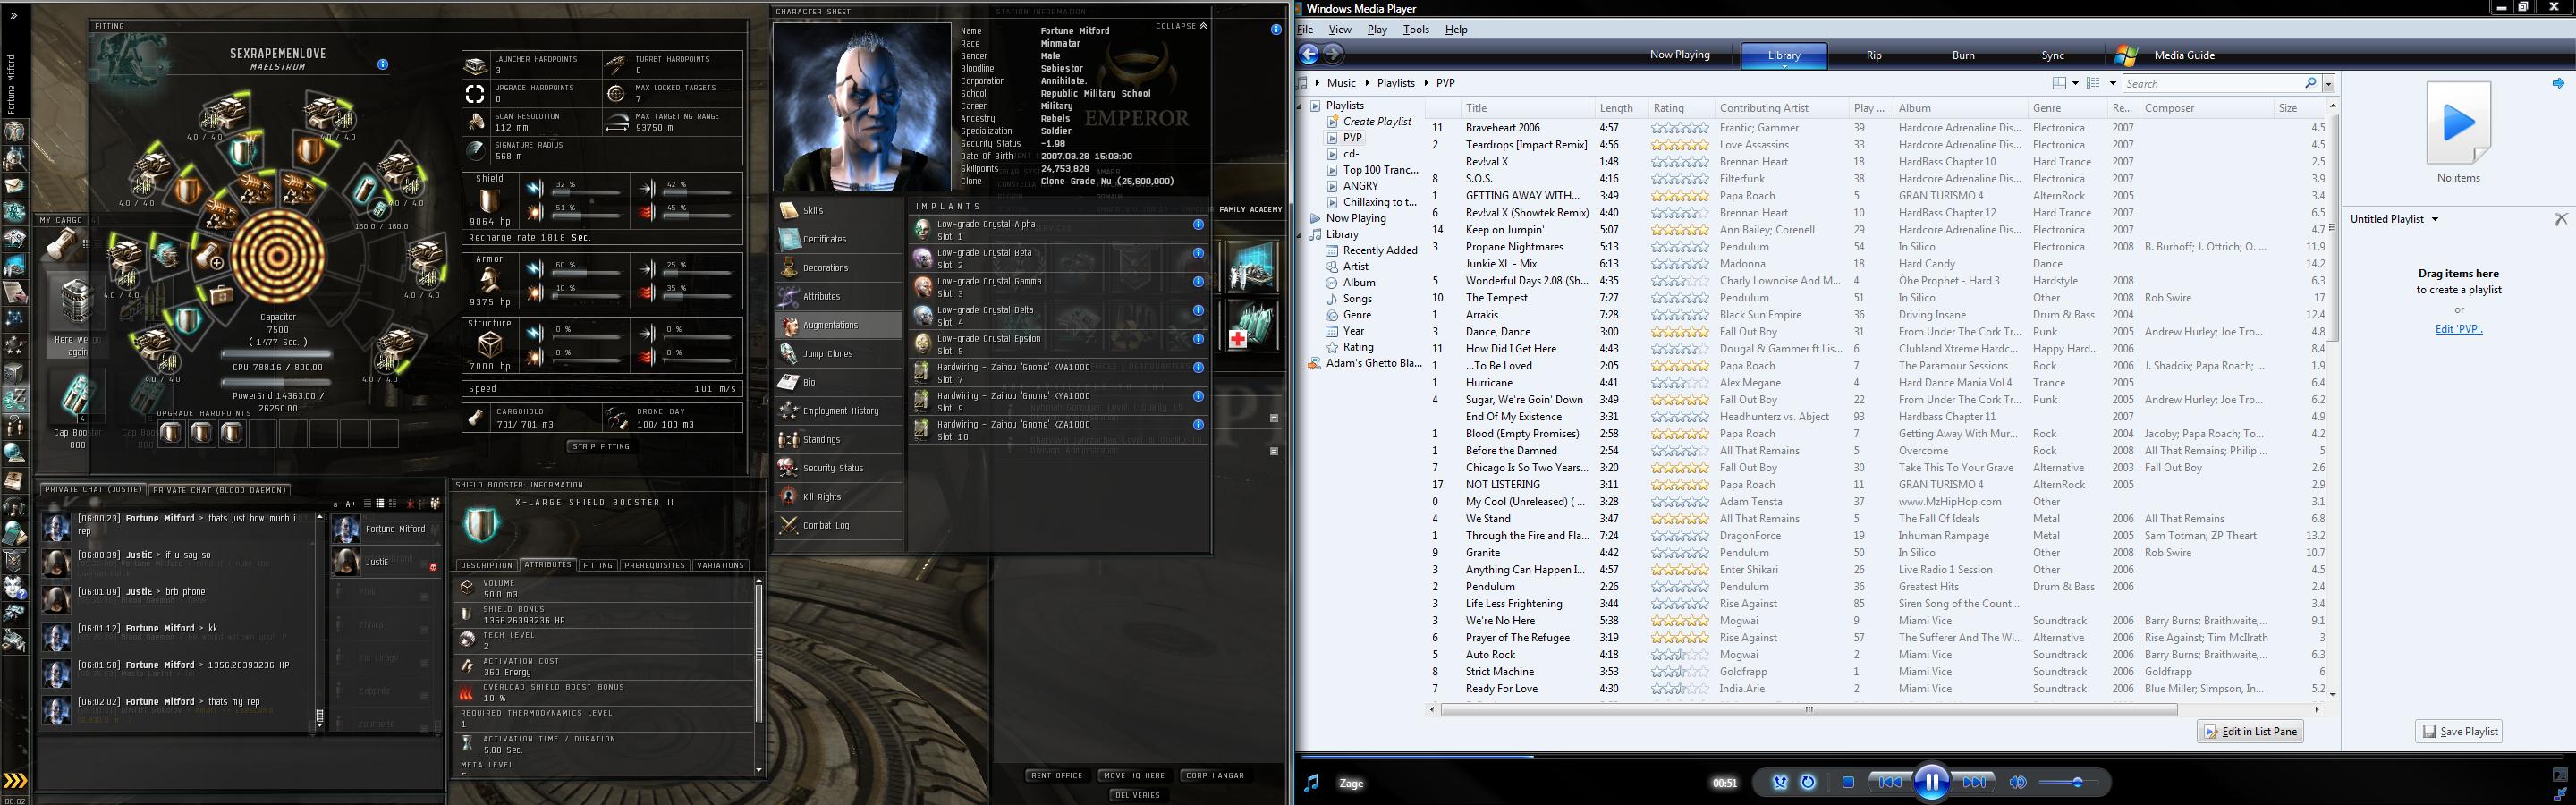This screenshot has height=805, width=2576.
Task: Click the Stop playback button
Action: point(1847,782)
